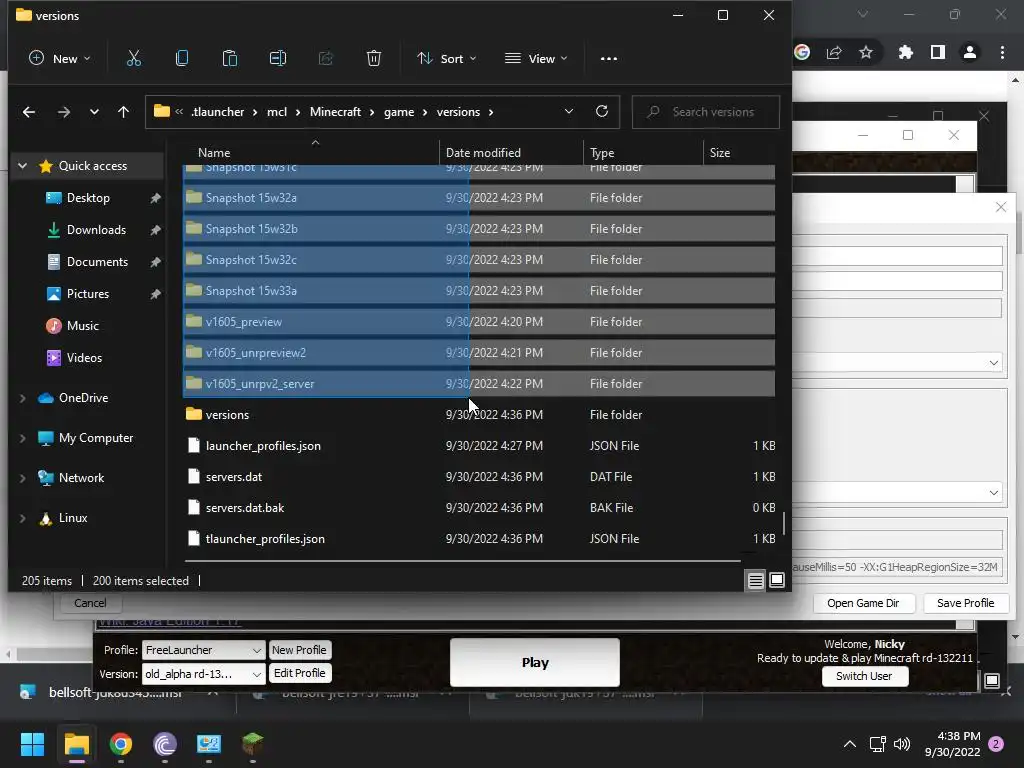Viewport: 1024px width, 768px height.
Task: Expand the Linux tree node
Action: pyautogui.click(x=23, y=518)
